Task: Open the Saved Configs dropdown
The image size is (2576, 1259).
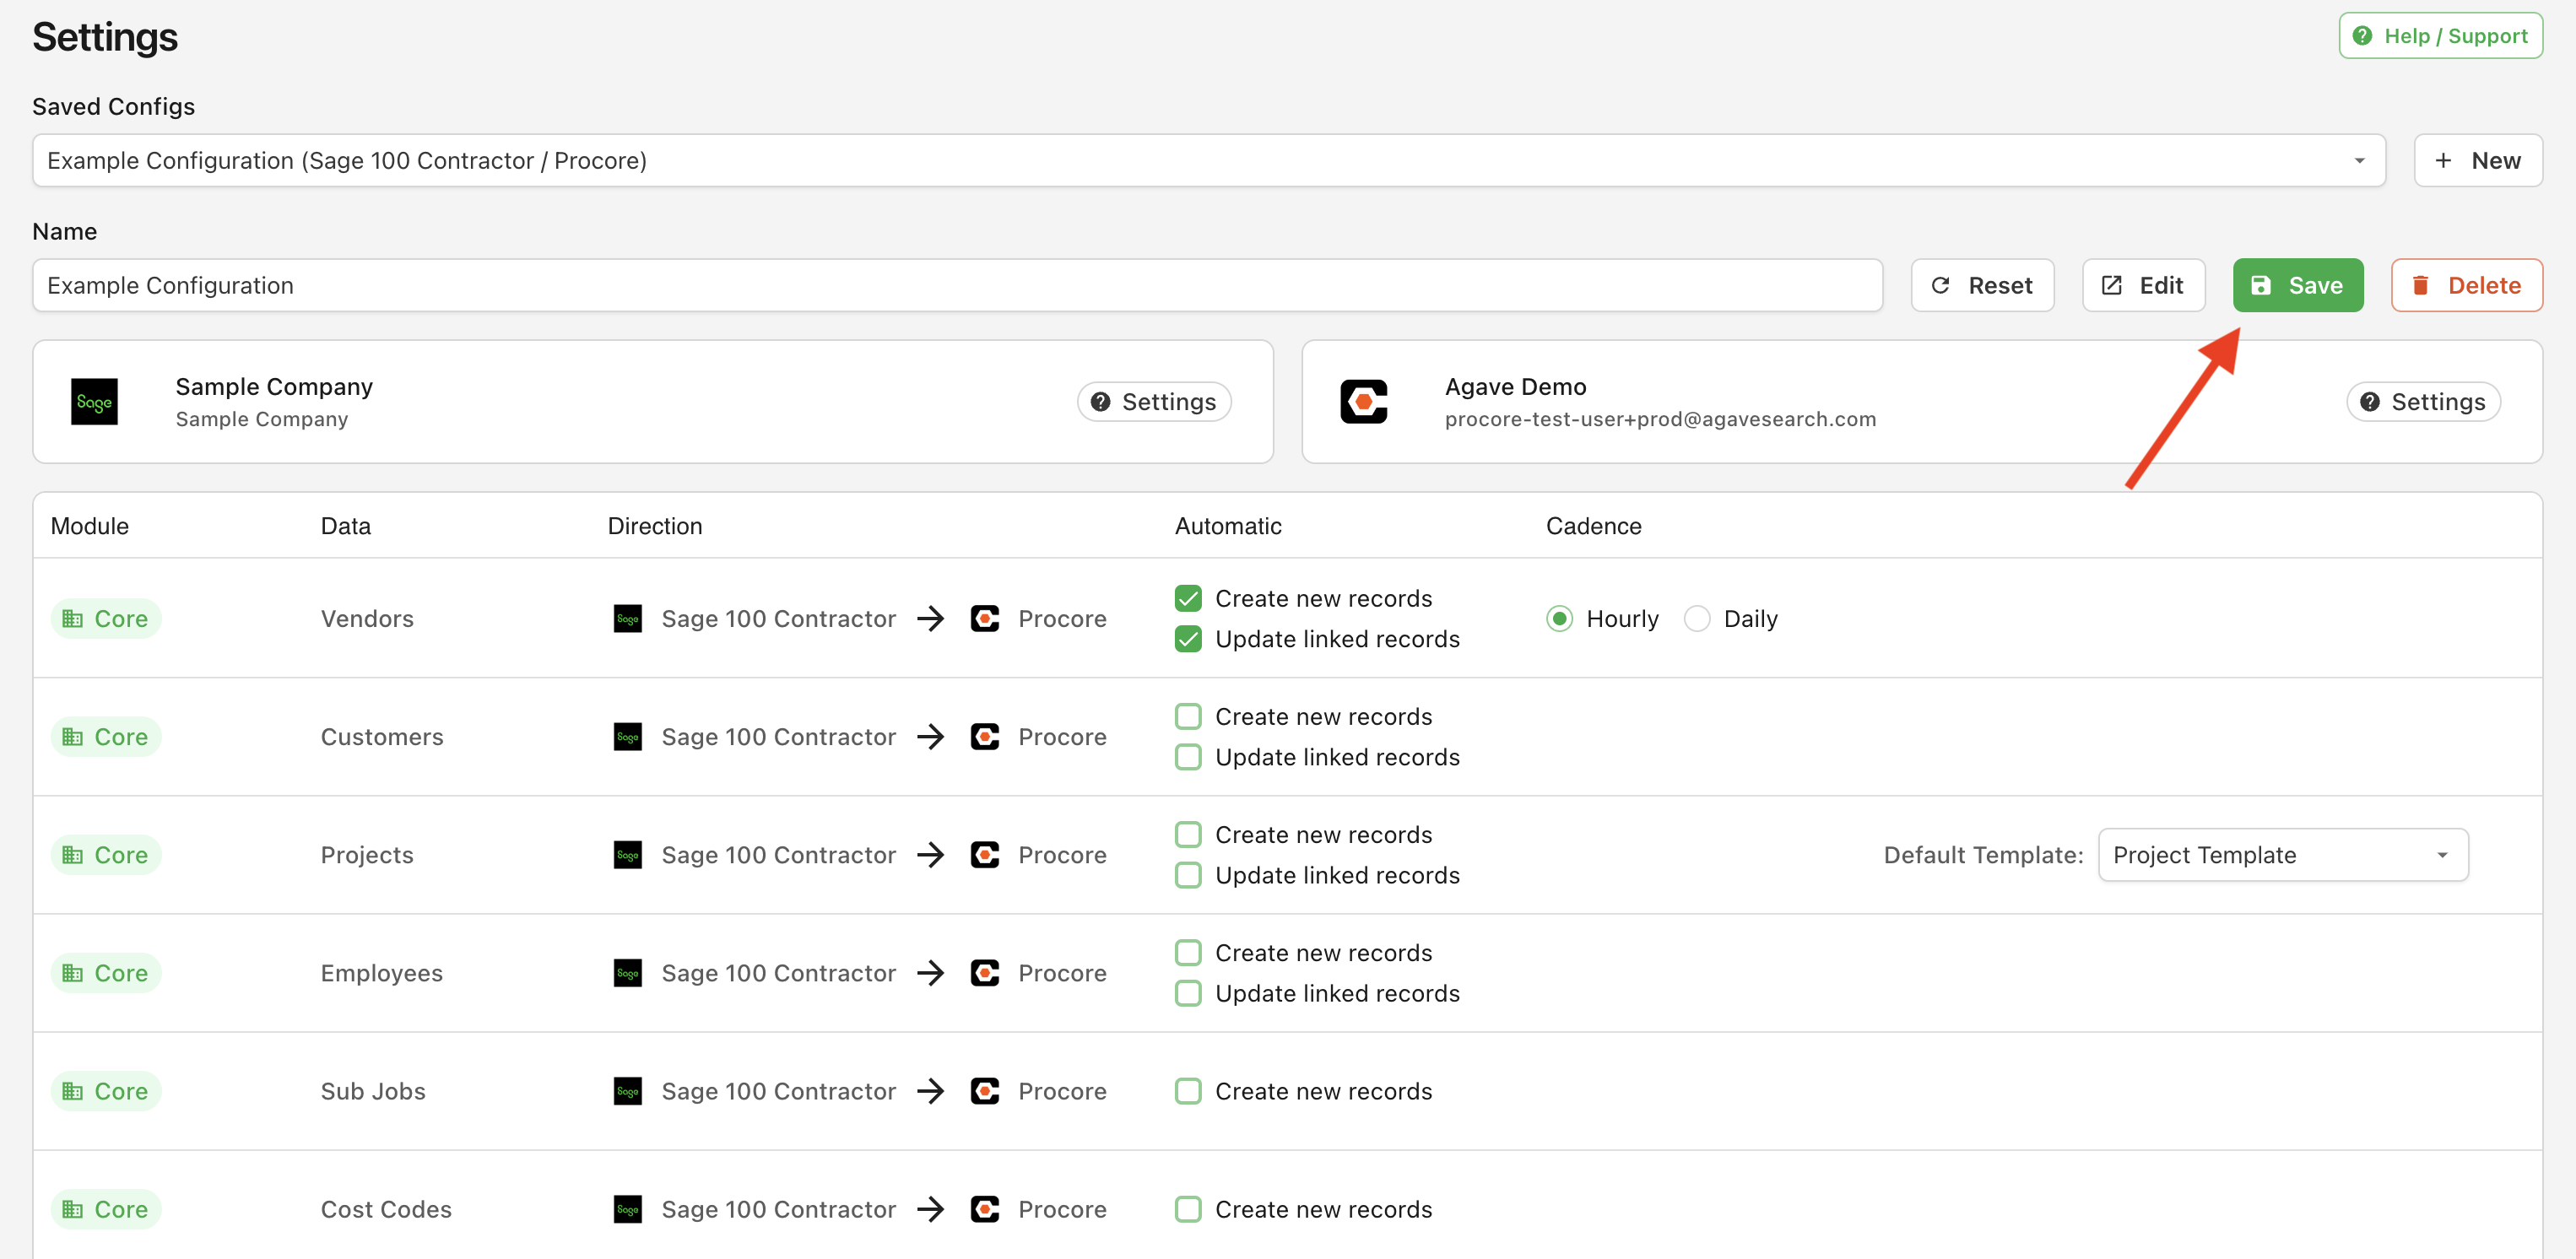Action: click(x=1209, y=160)
